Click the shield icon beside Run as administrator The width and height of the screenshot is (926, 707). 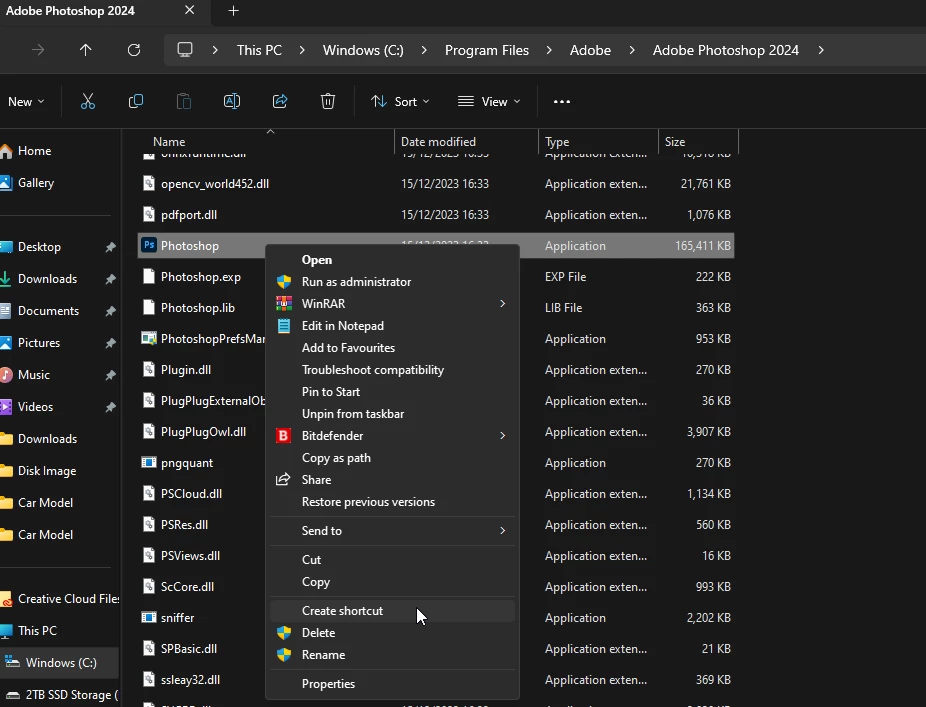[x=284, y=282]
